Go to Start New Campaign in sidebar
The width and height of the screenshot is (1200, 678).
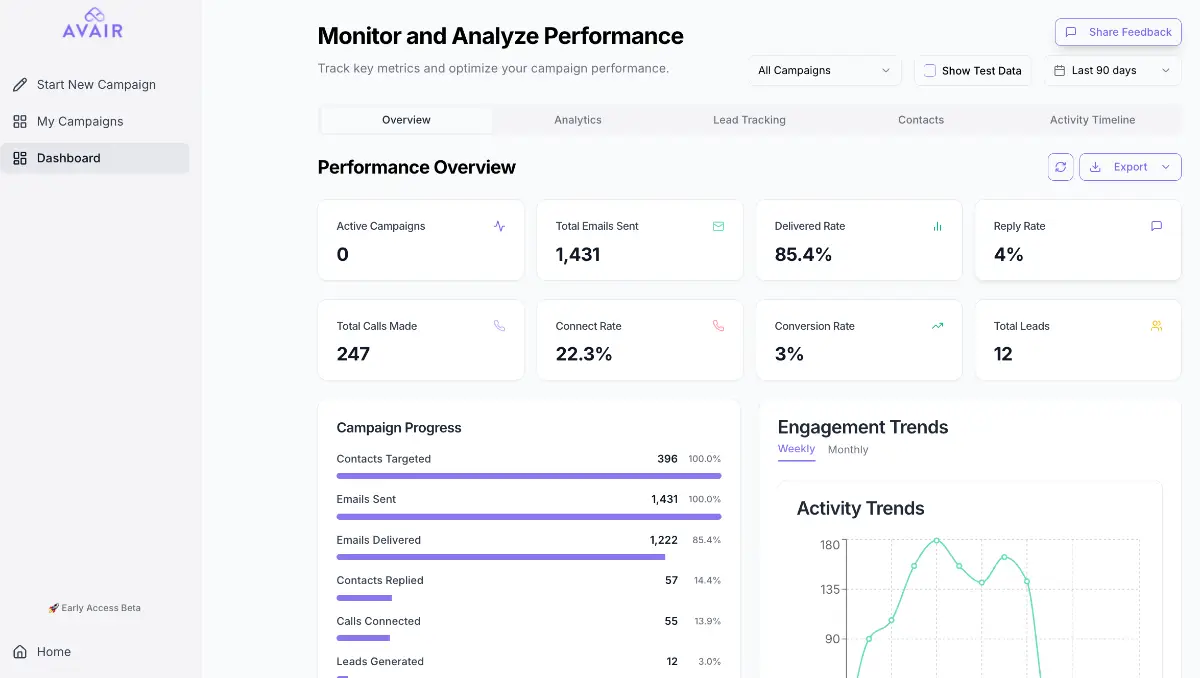click(x=95, y=85)
